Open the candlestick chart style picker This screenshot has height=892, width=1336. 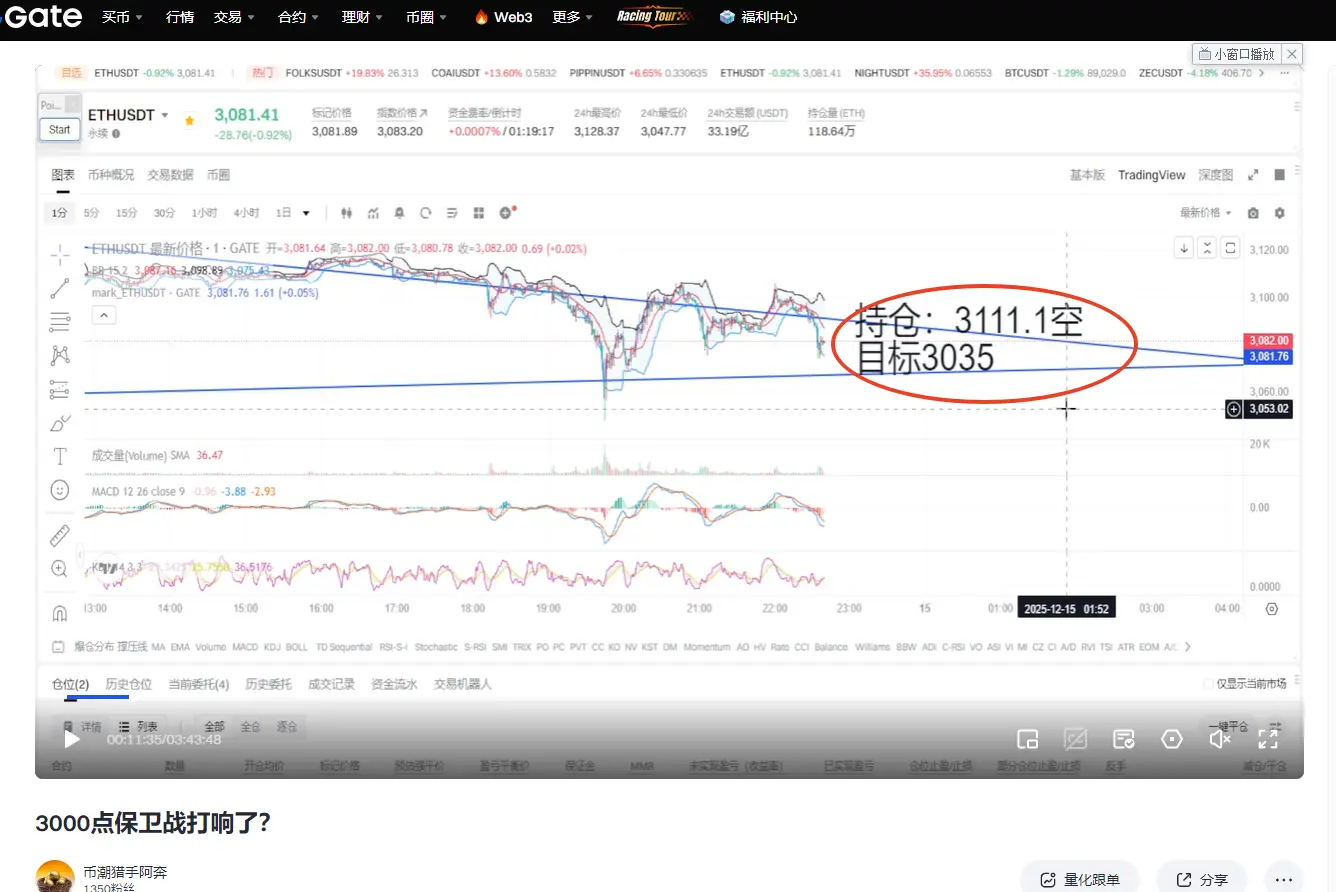pyautogui.click(x=347, y=213)
